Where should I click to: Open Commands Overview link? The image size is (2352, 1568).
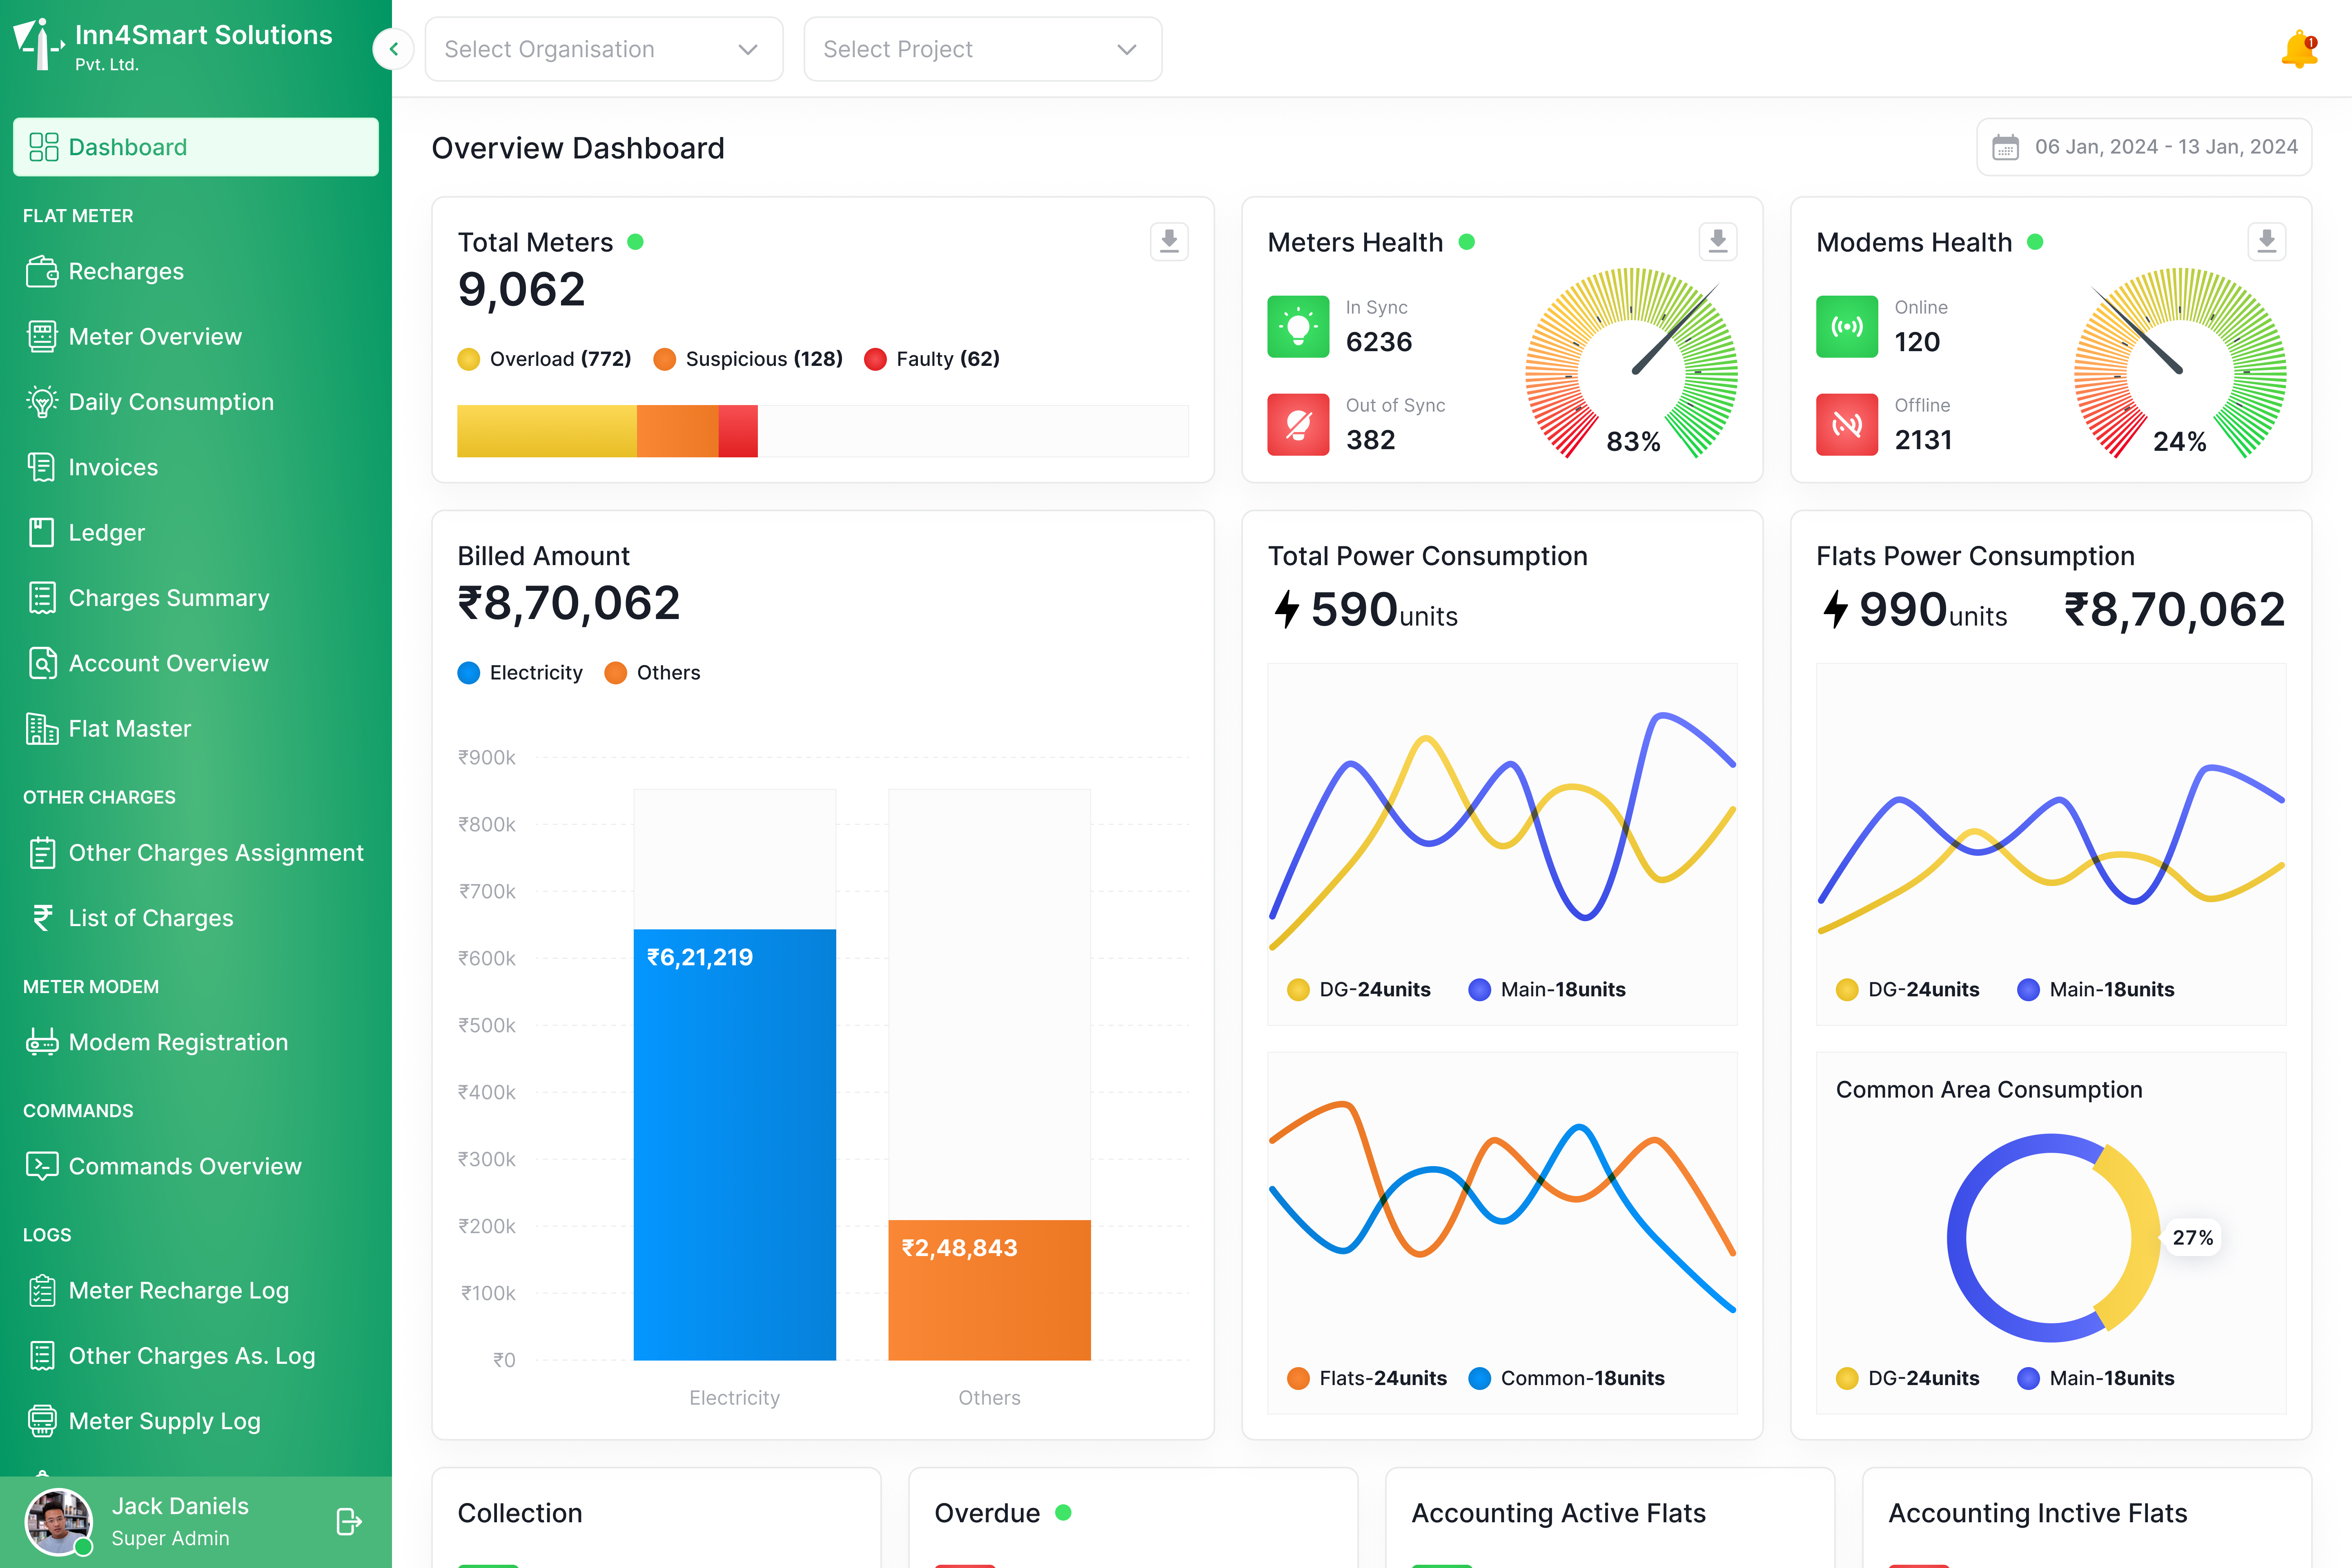tap(185, 1166)
